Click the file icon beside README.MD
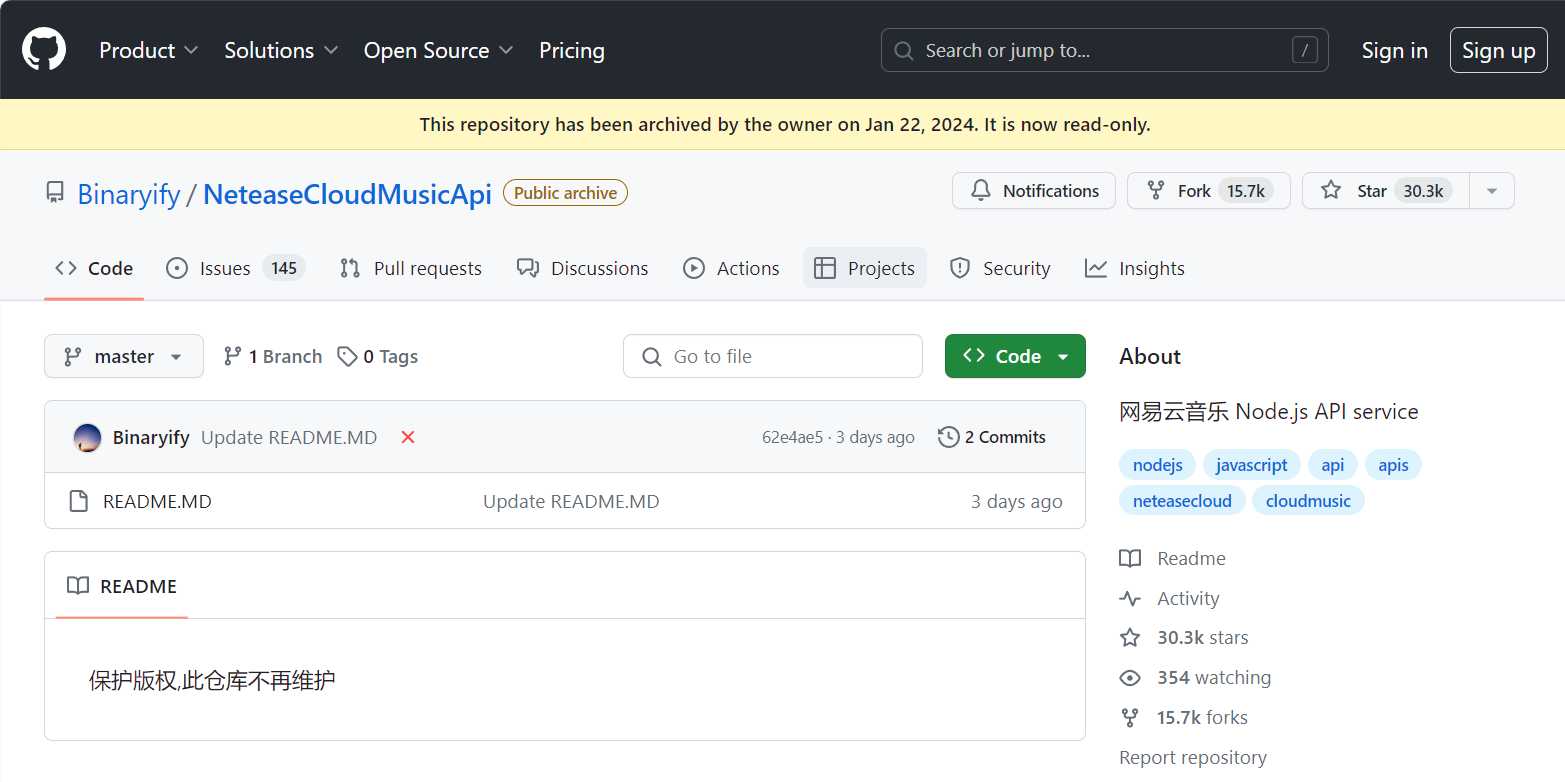This screenshot has height=782, width=1565. point(78,501)
